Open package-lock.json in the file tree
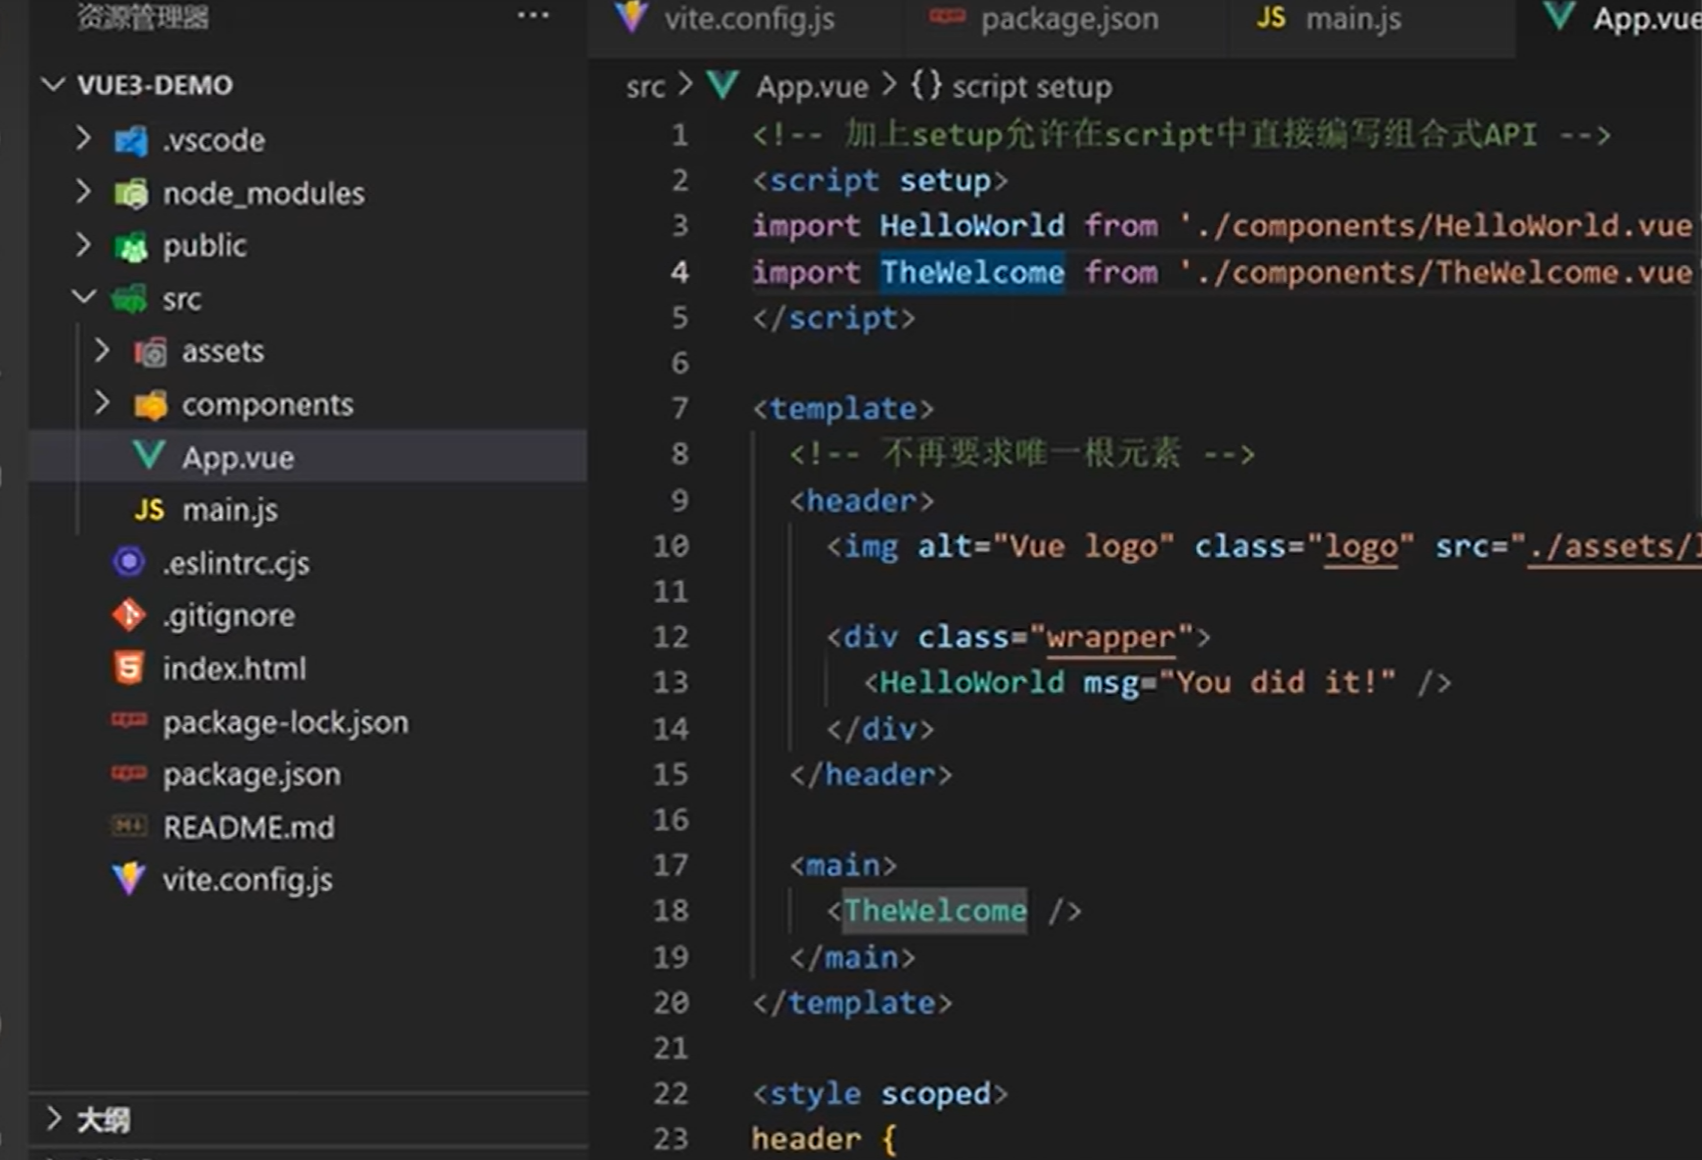 pyautogui.click(x=308, y=721)
